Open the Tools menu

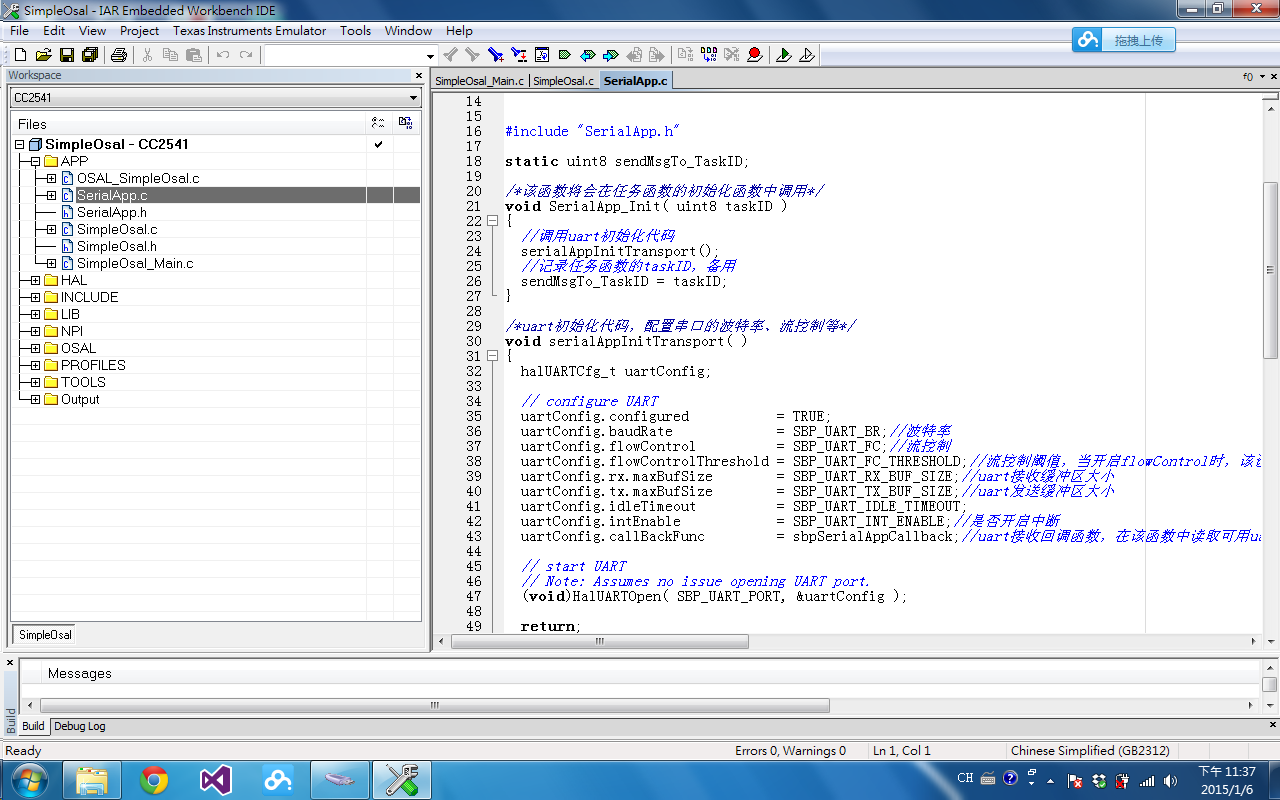tap(355, 31)
